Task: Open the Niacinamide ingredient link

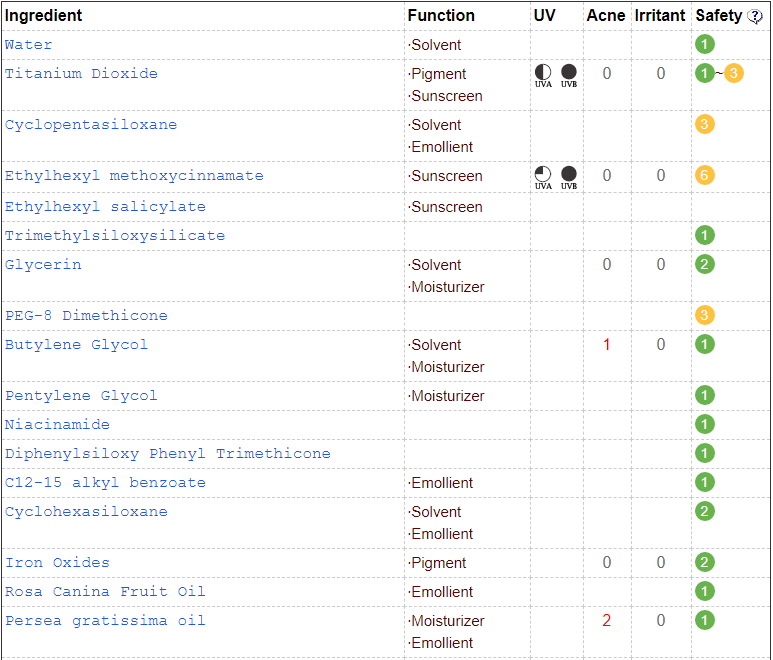Action: point(57,424)
